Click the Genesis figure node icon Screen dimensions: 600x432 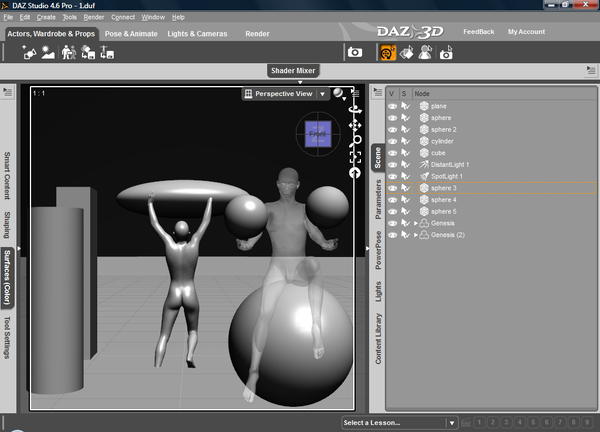[424, 223]
